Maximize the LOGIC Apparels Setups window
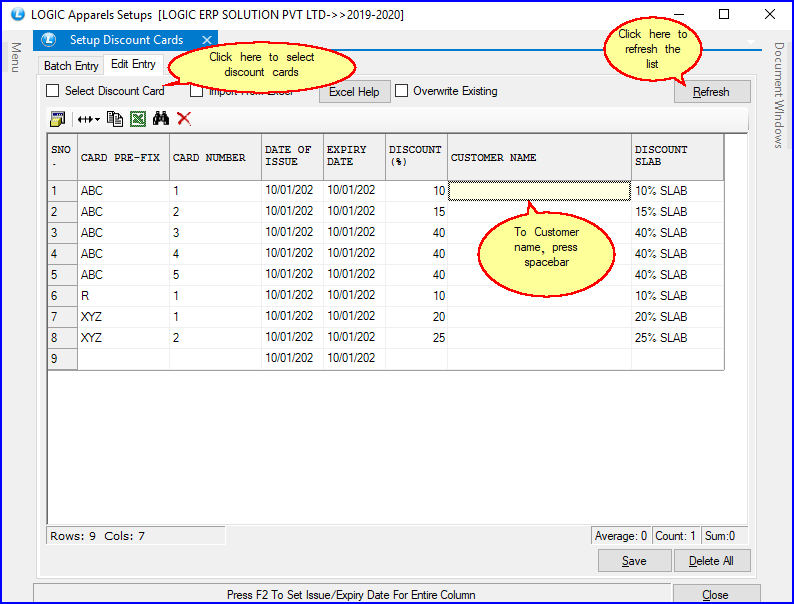This screenshot has width=794, height=604. coord(724,14)
